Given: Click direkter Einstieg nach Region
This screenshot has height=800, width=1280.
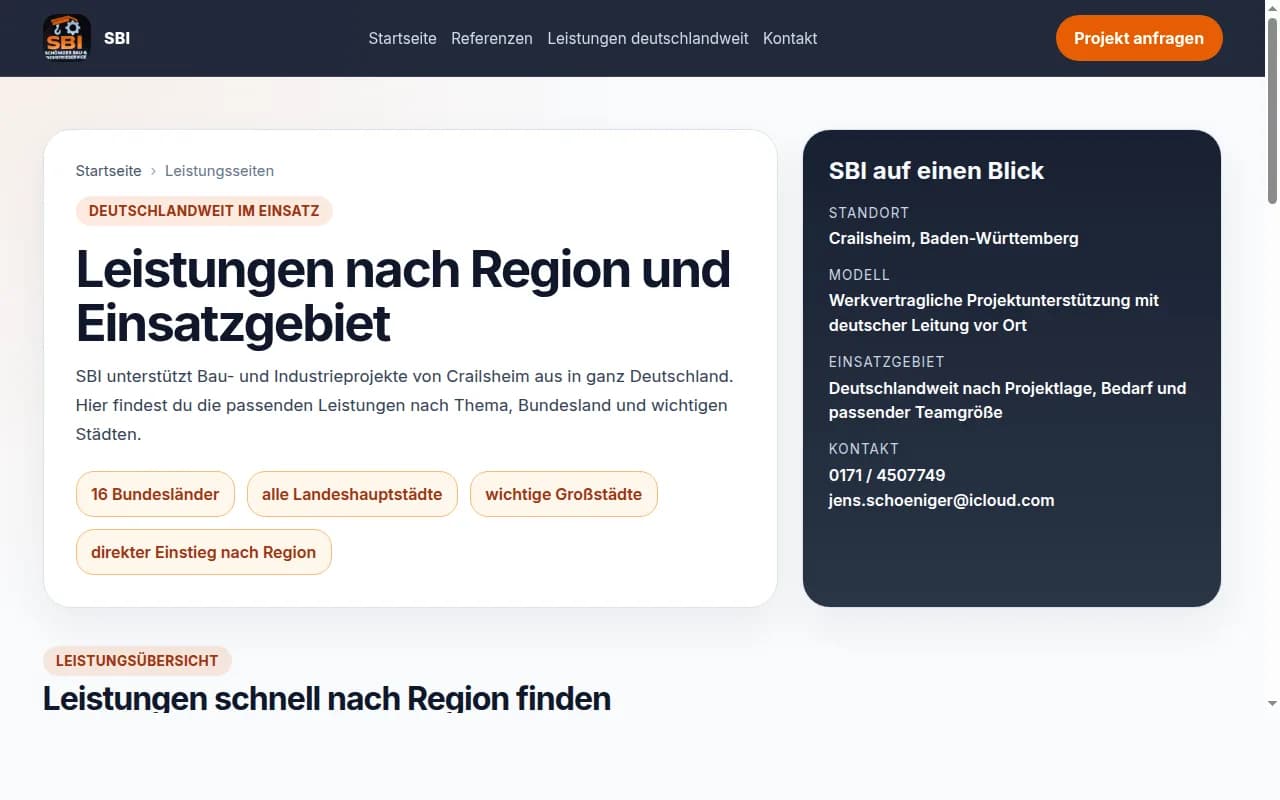Looking at the screenshot, I should pyautogui.click(x=203, y=552).
